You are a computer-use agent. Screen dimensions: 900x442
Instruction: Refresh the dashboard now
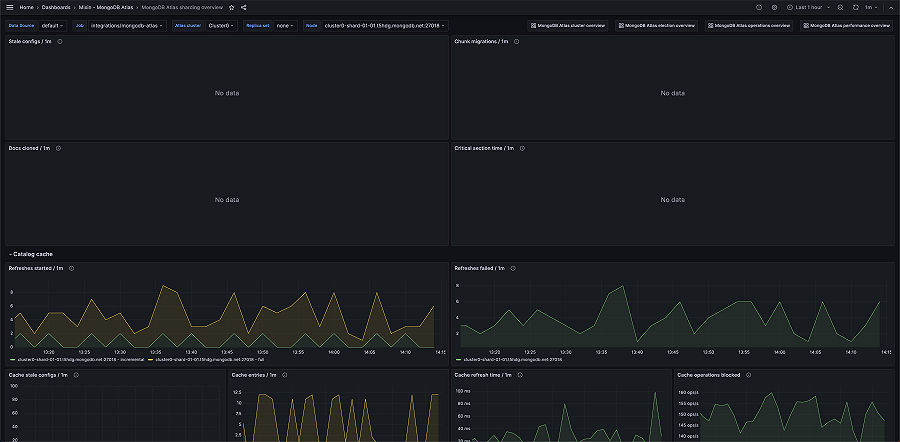tap(856, 7)
